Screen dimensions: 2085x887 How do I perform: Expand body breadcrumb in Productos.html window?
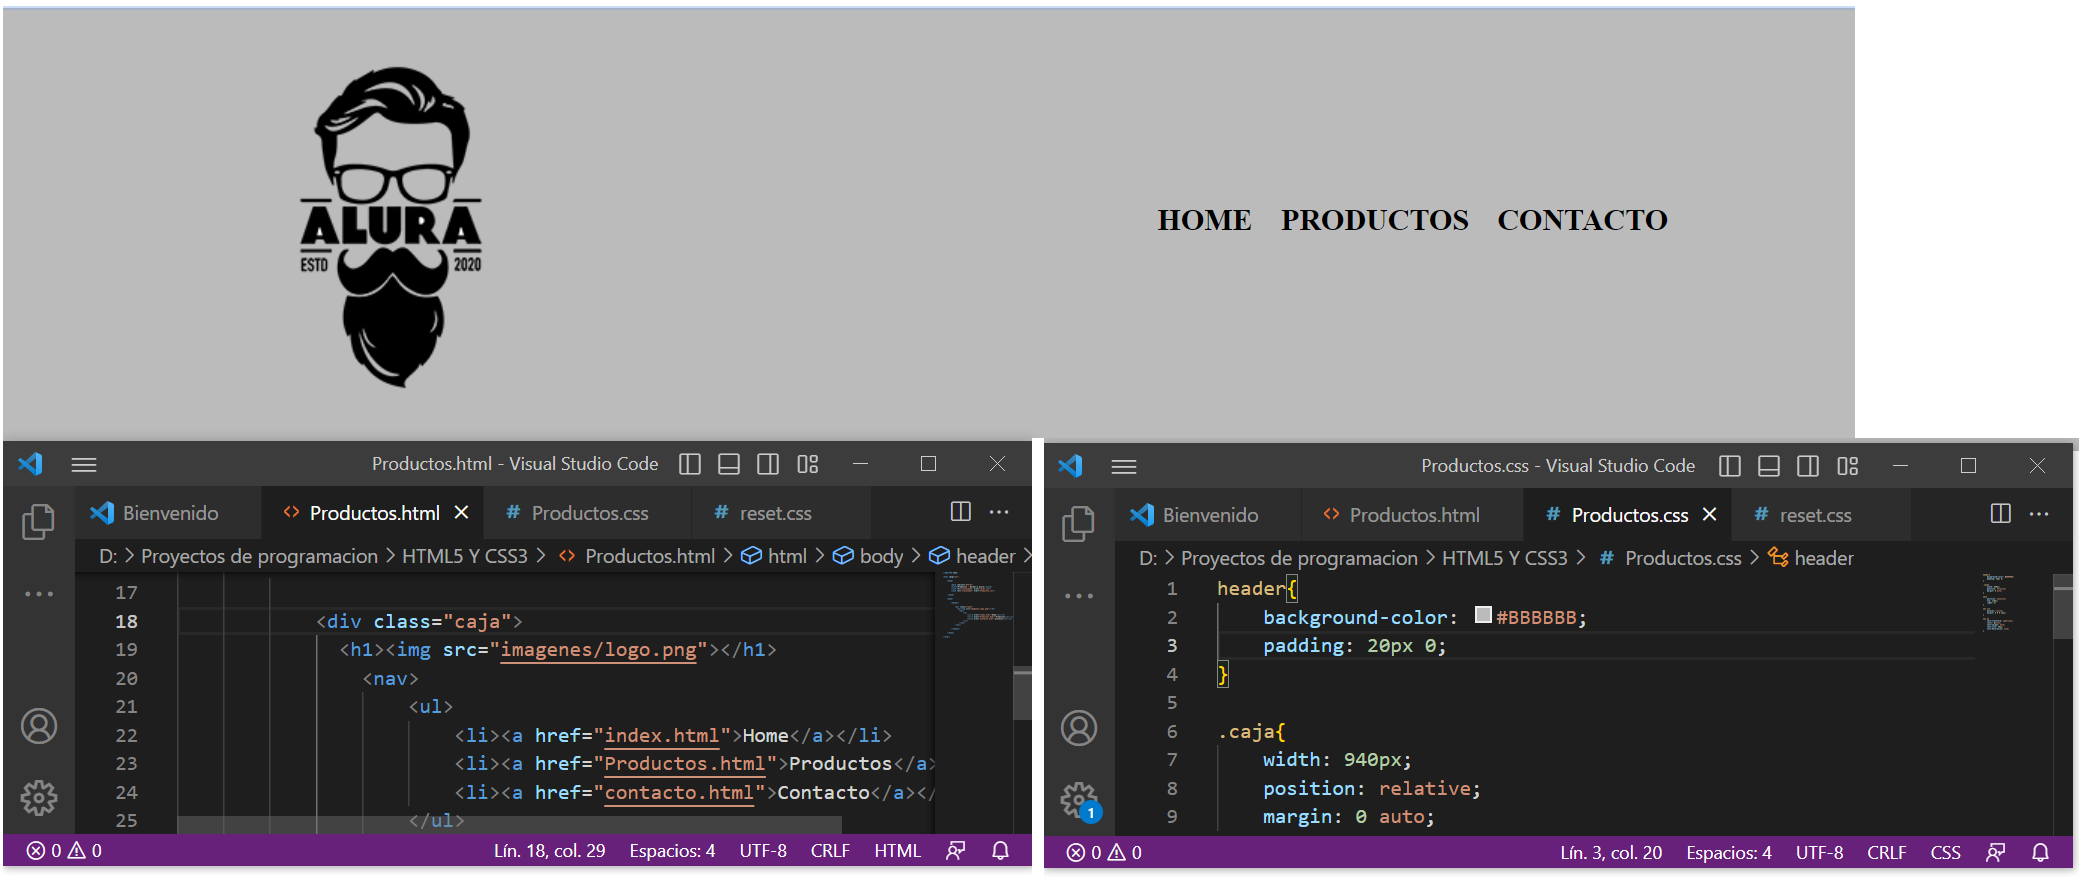868,556
